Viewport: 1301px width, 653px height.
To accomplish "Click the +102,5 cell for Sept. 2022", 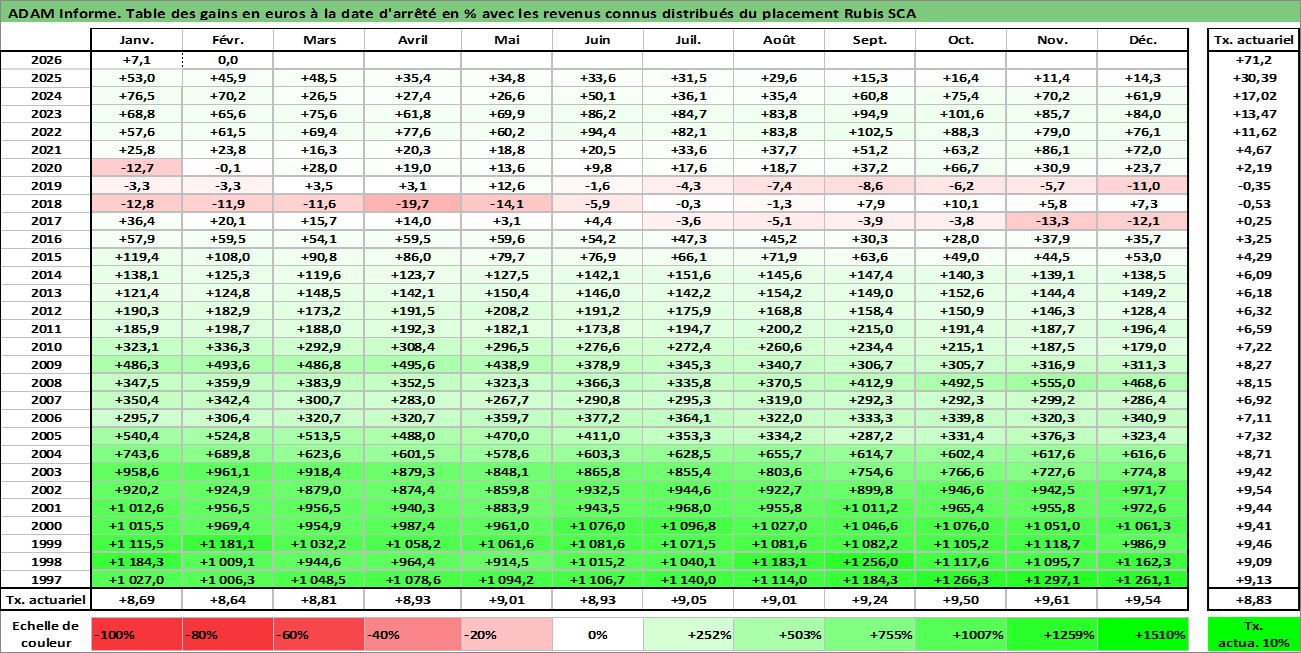I will pos(870,132).
